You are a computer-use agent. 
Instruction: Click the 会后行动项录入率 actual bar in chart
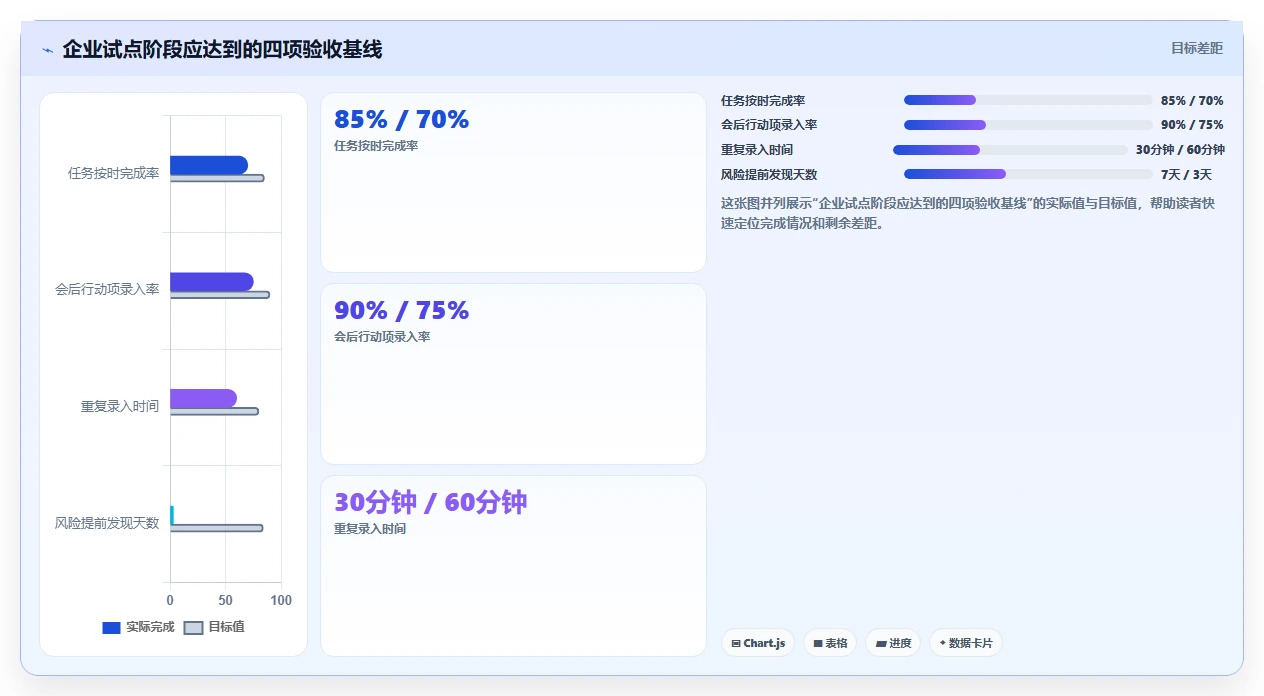point(212,282)
